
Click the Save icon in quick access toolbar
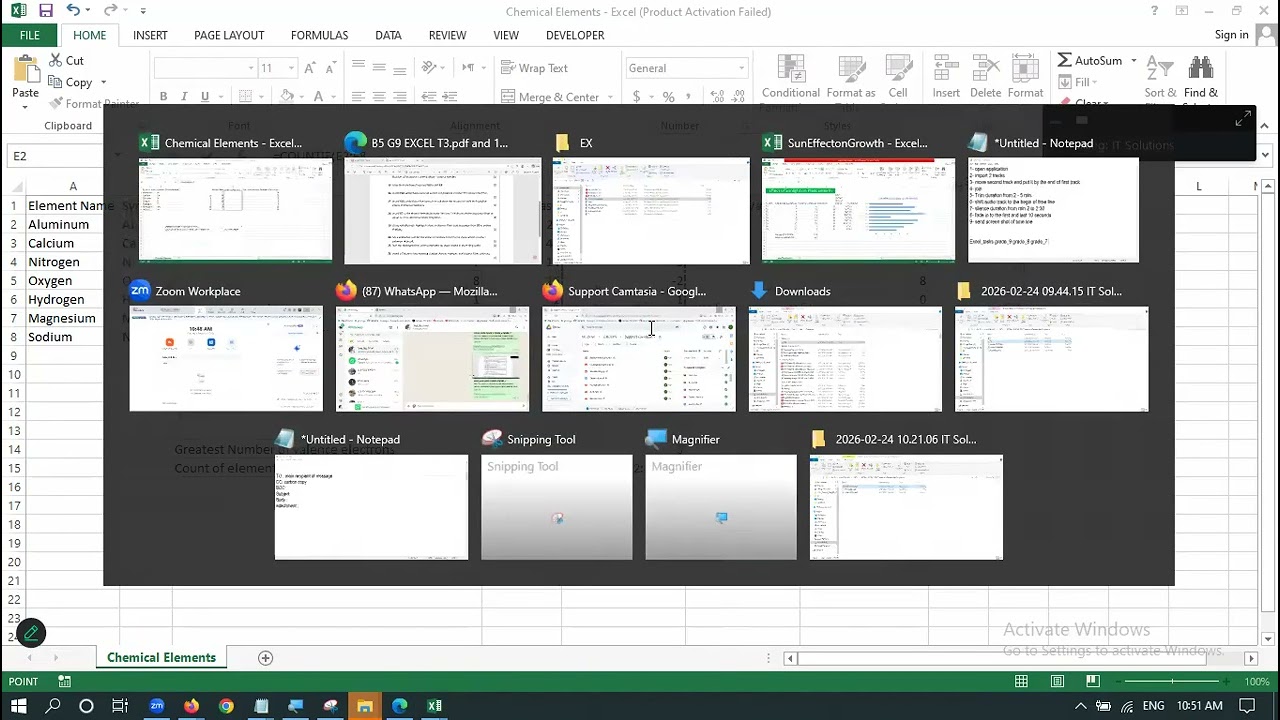pos(46,11)
